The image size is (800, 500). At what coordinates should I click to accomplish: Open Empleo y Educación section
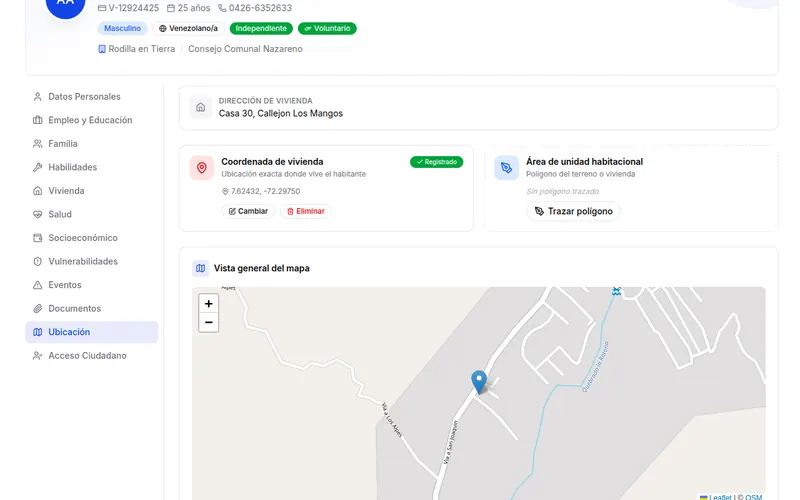point(92,120)
